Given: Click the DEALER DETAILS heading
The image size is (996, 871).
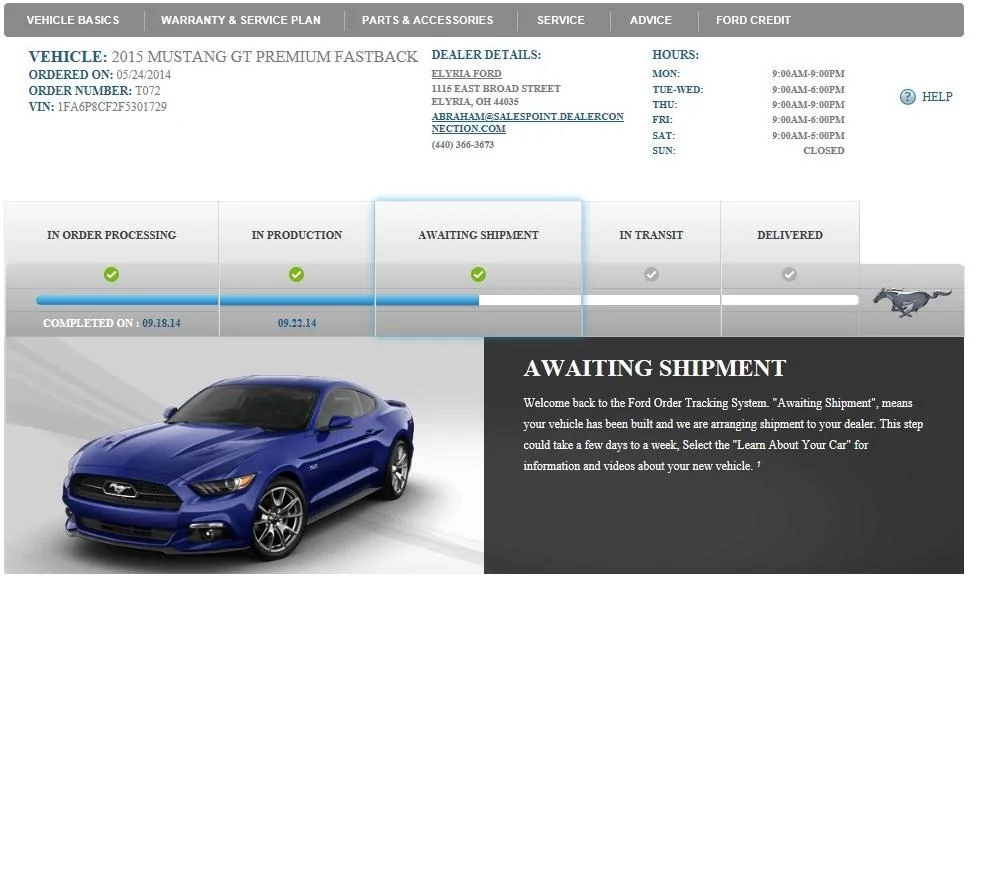Looking at the screenshot, I should 486,55.
